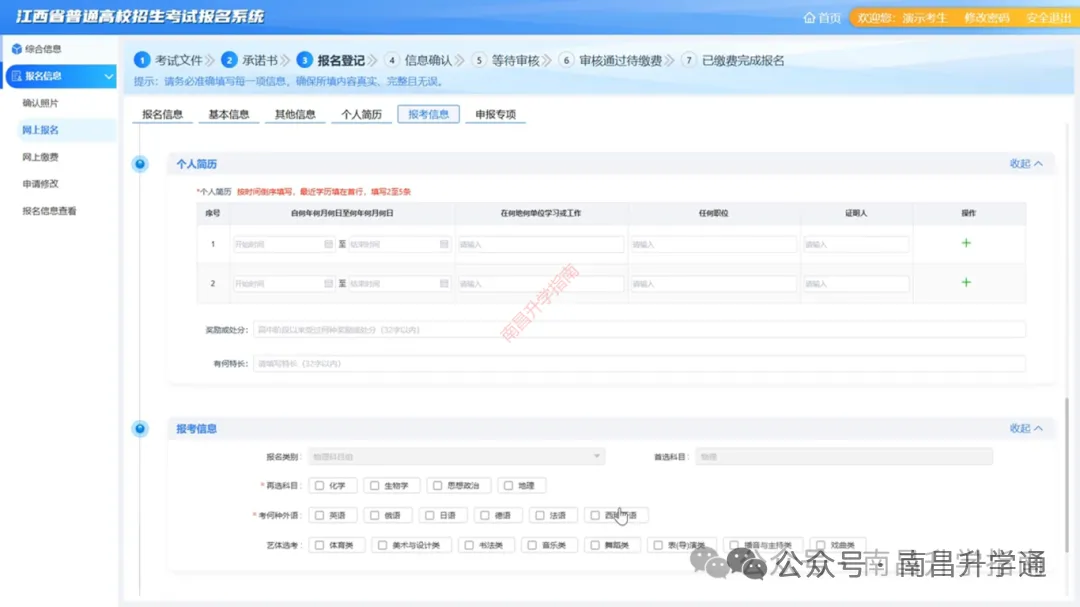
Task: Click step 4 circle 信息确认
Action: 391,61
